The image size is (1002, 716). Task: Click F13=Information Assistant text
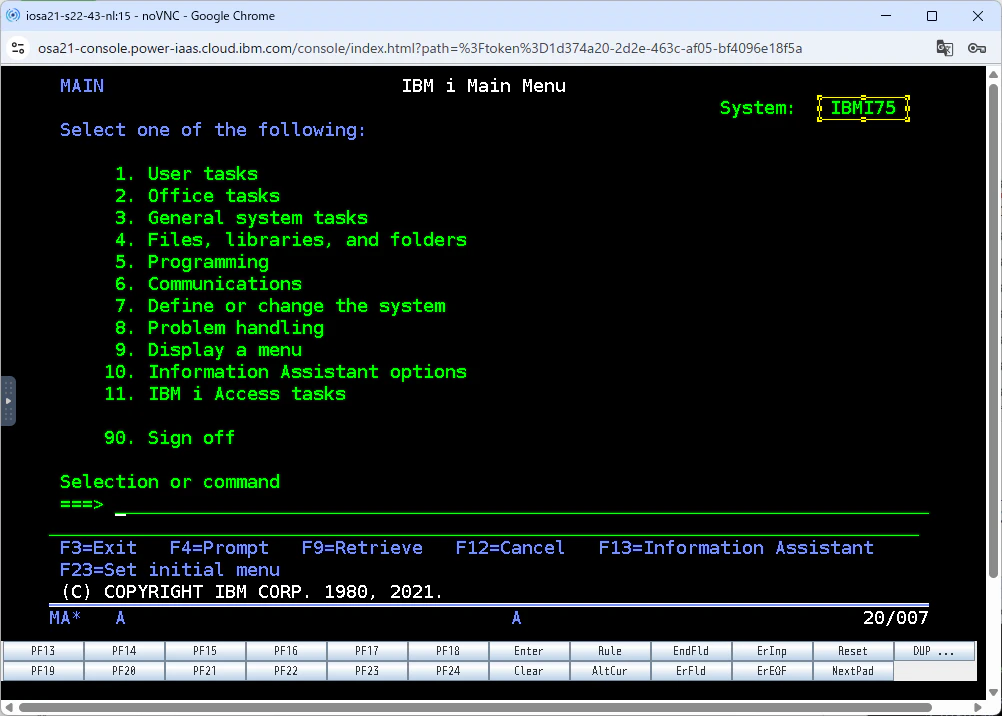click(x=736, y=548)
